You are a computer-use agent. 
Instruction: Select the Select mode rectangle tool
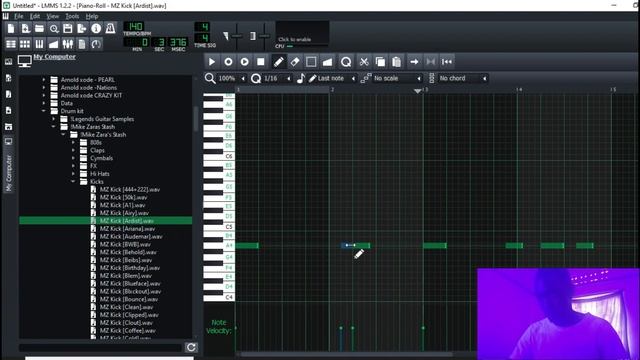(311, 62)
